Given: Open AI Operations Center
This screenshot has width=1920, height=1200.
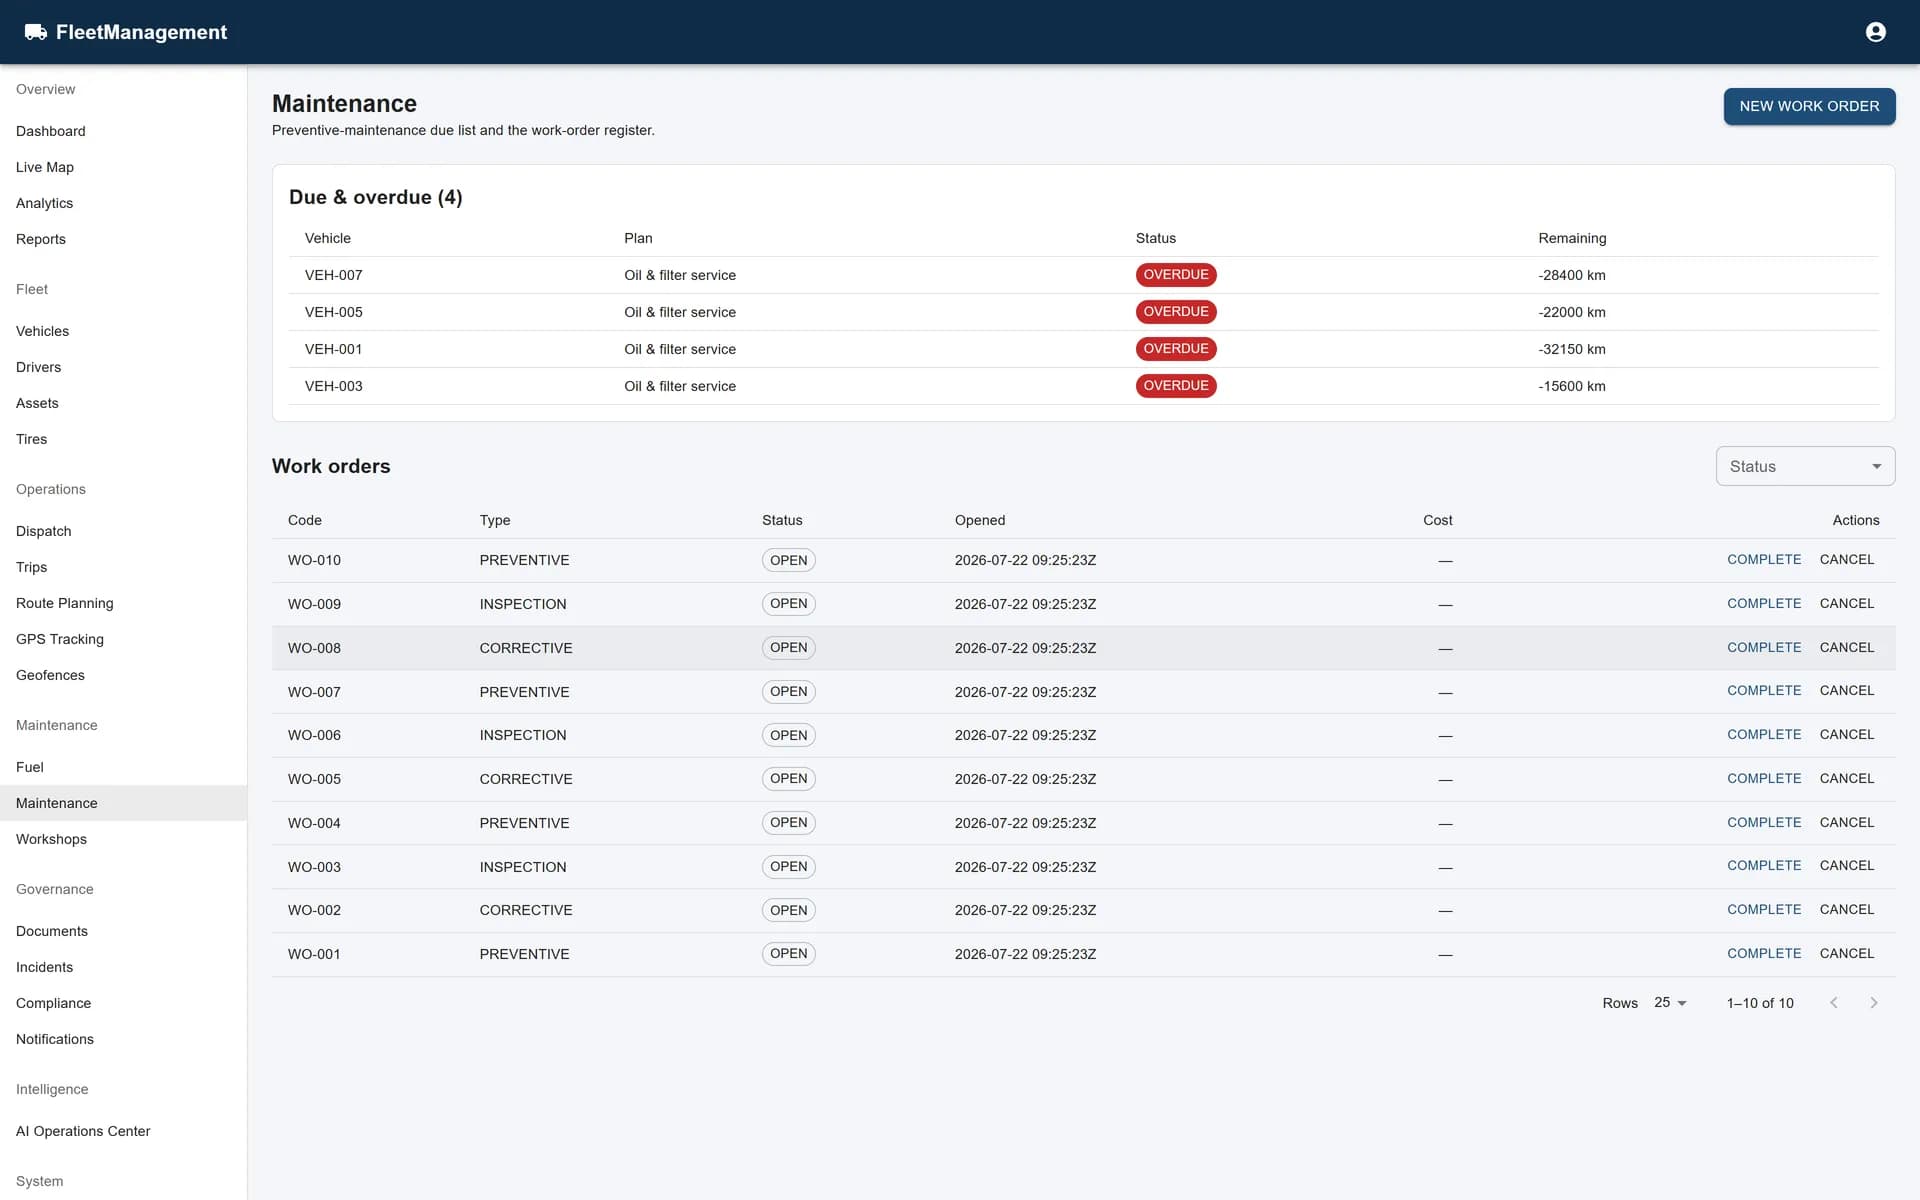Looking at the screenshot, I should click(x=123, y=1131).
